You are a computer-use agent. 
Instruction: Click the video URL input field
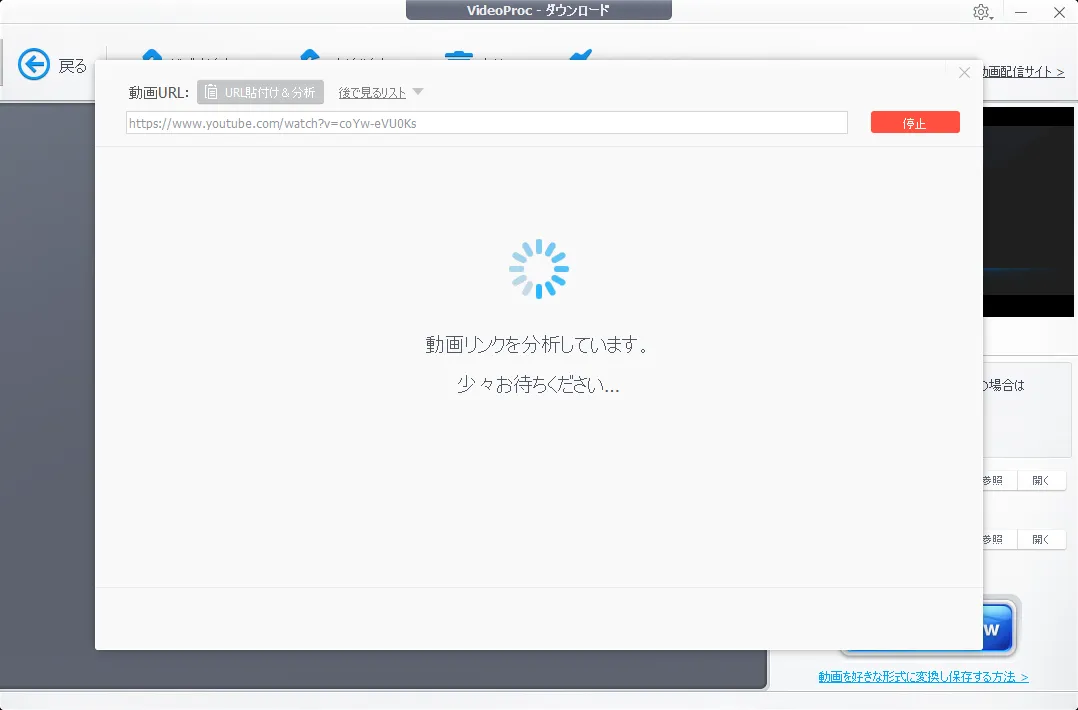click(x=487, y=123)
